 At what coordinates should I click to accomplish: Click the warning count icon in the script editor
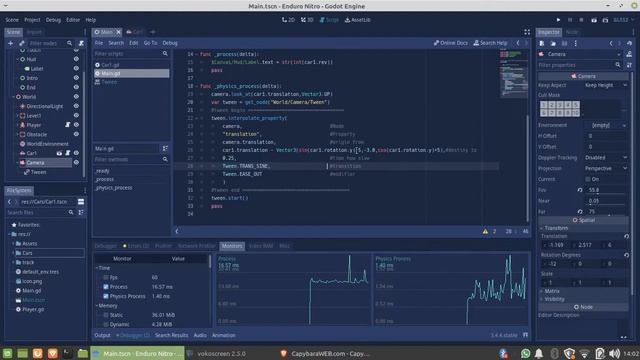point(485,231)
